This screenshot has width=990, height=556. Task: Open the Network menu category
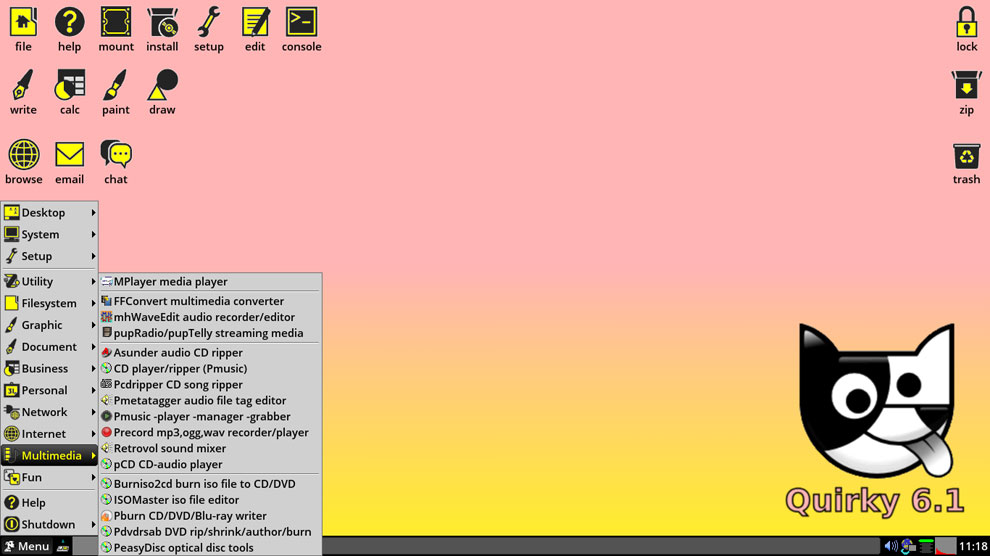(49, 412)
